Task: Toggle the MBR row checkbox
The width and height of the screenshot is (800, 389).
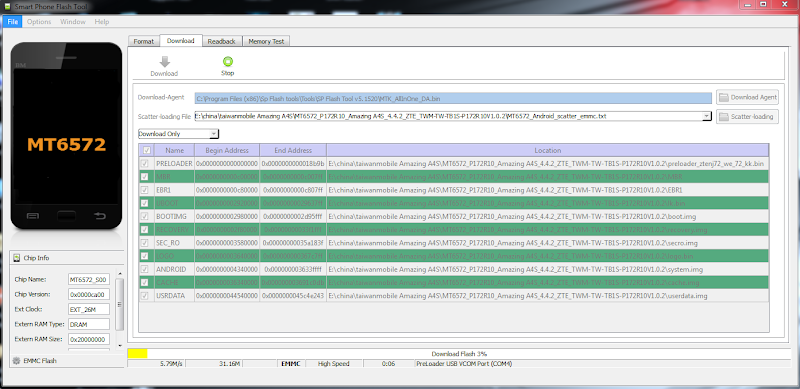Action: click(x=145, y=177)
